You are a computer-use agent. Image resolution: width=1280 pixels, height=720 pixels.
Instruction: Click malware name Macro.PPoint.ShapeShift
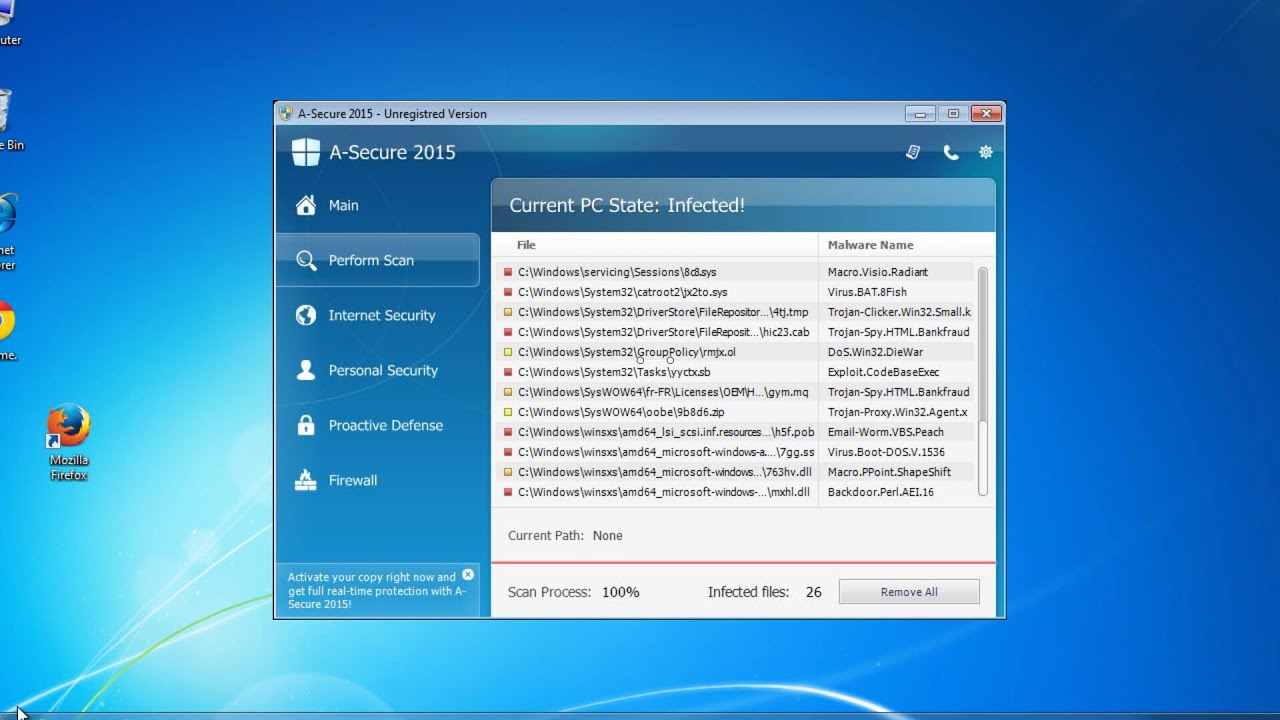889,472
